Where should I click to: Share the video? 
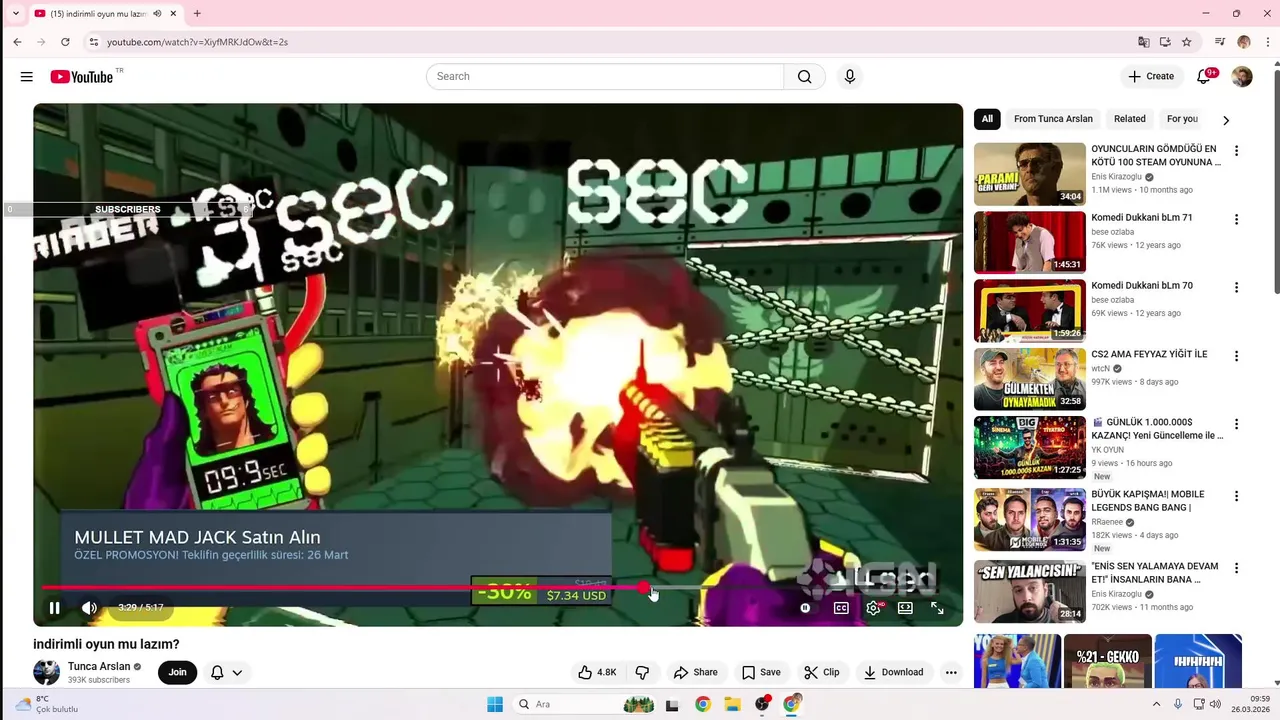pyautogui.click(x=696, y=673)
